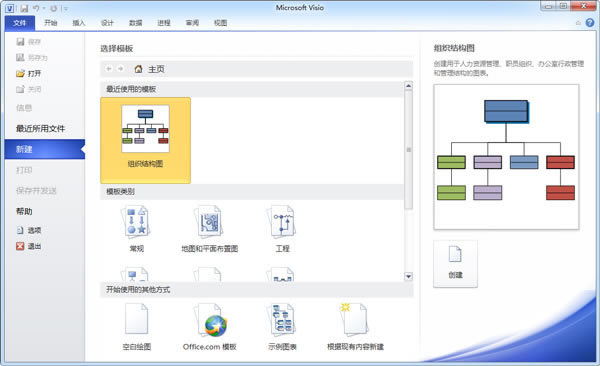Open the 工程 template category
600x366 pixels.
(x=282, y=229)
